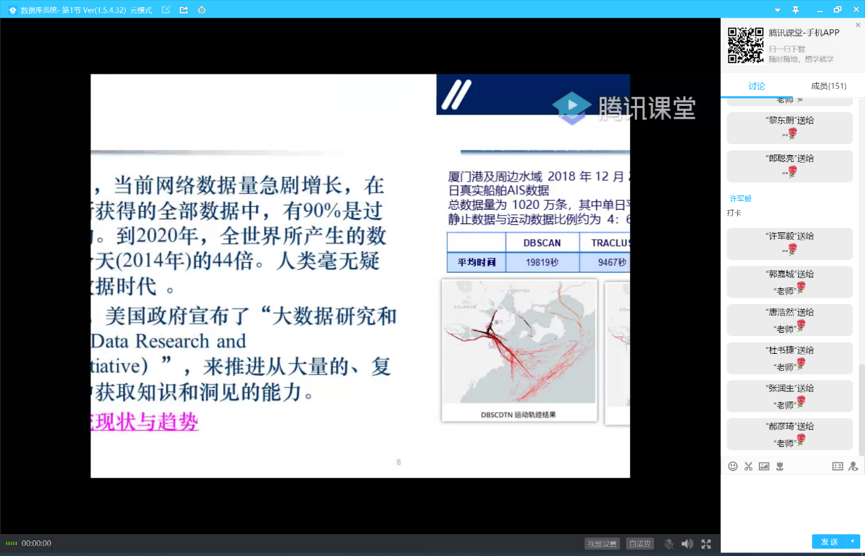
Task: Toggle the microphone mute icon
Action: 668,544
